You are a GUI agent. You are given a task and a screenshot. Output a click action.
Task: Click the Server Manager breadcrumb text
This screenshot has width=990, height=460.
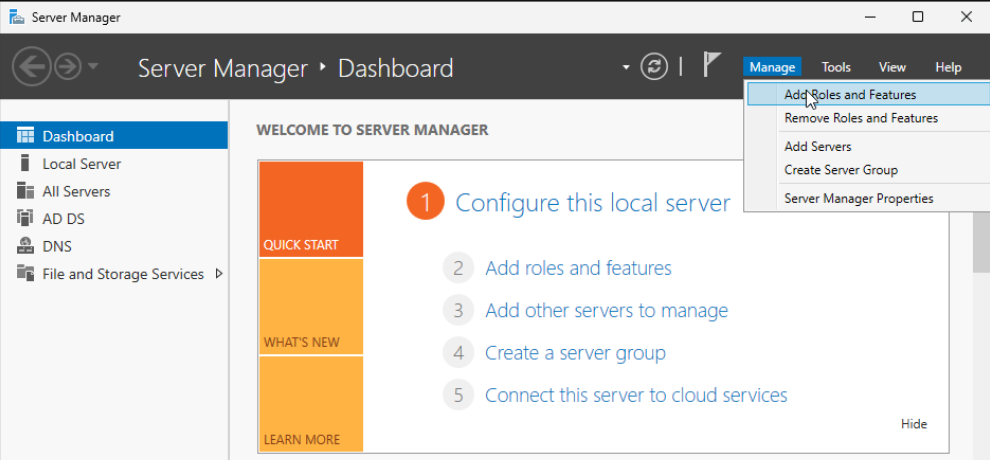coord(223,68)
